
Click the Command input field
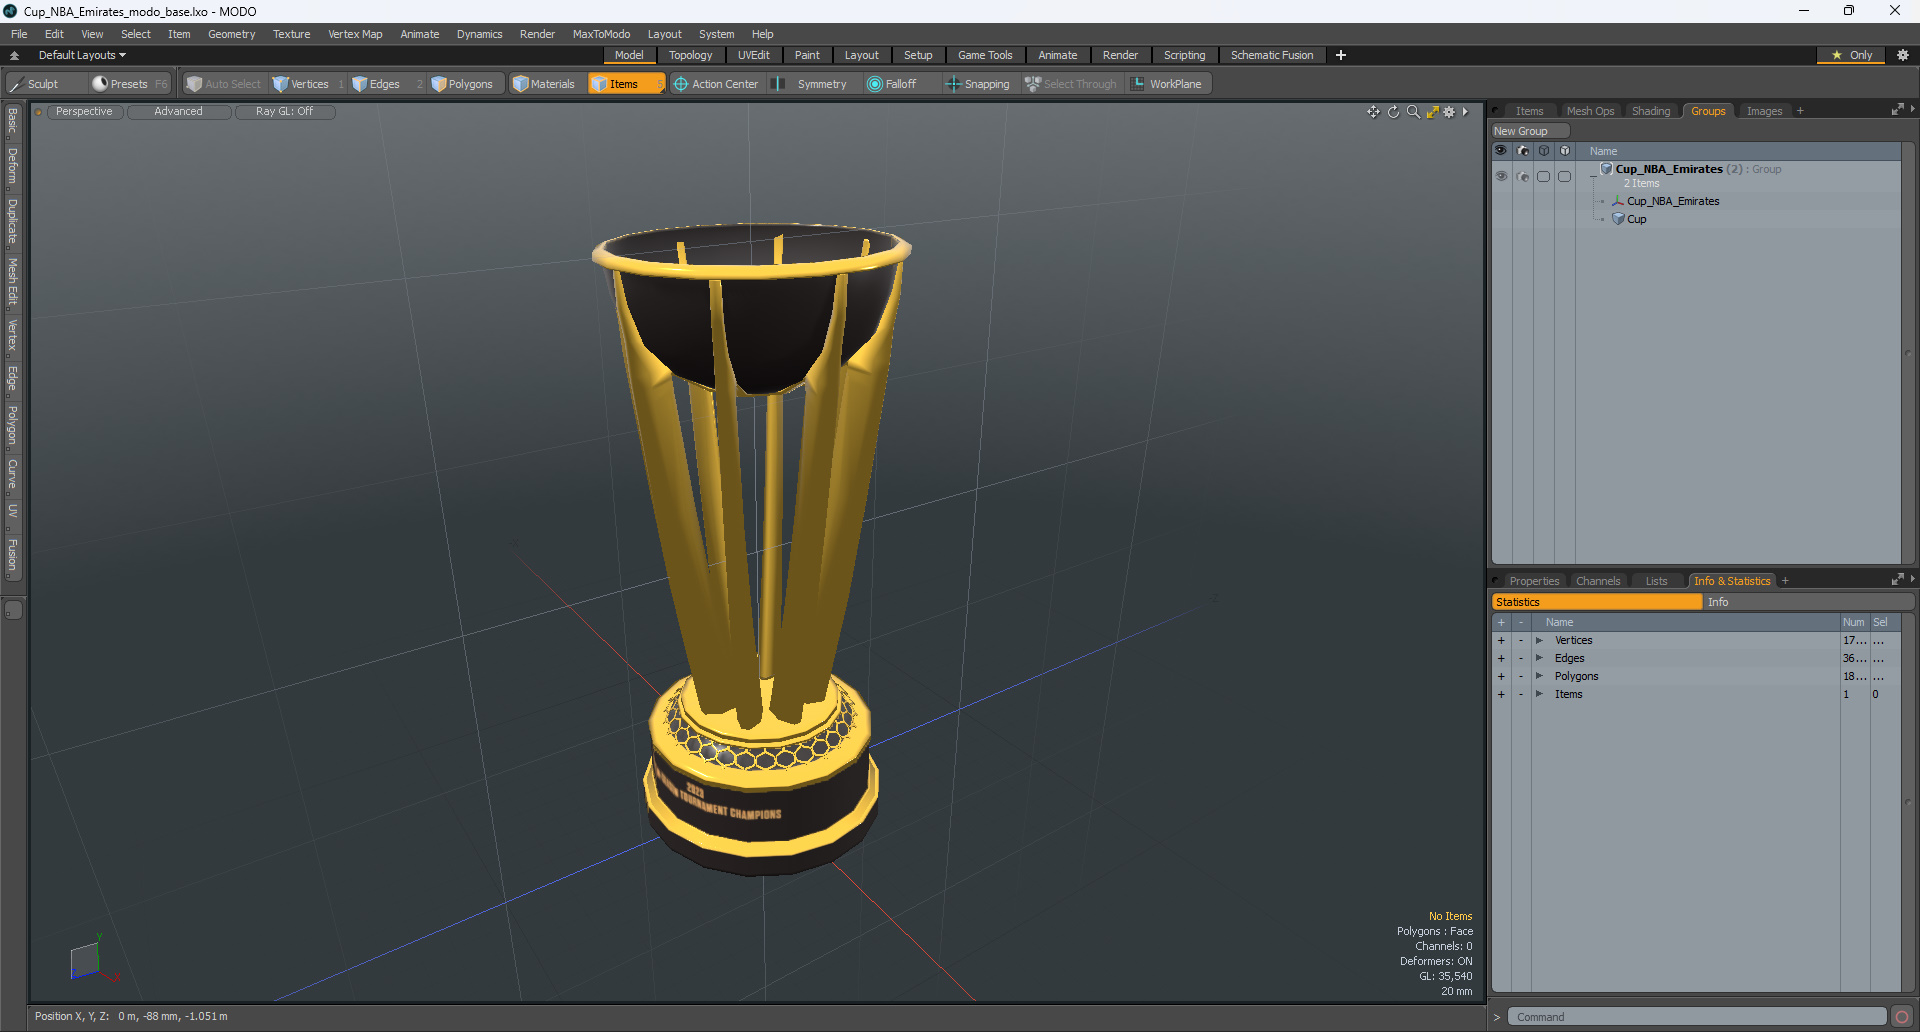point(1696,1017)
